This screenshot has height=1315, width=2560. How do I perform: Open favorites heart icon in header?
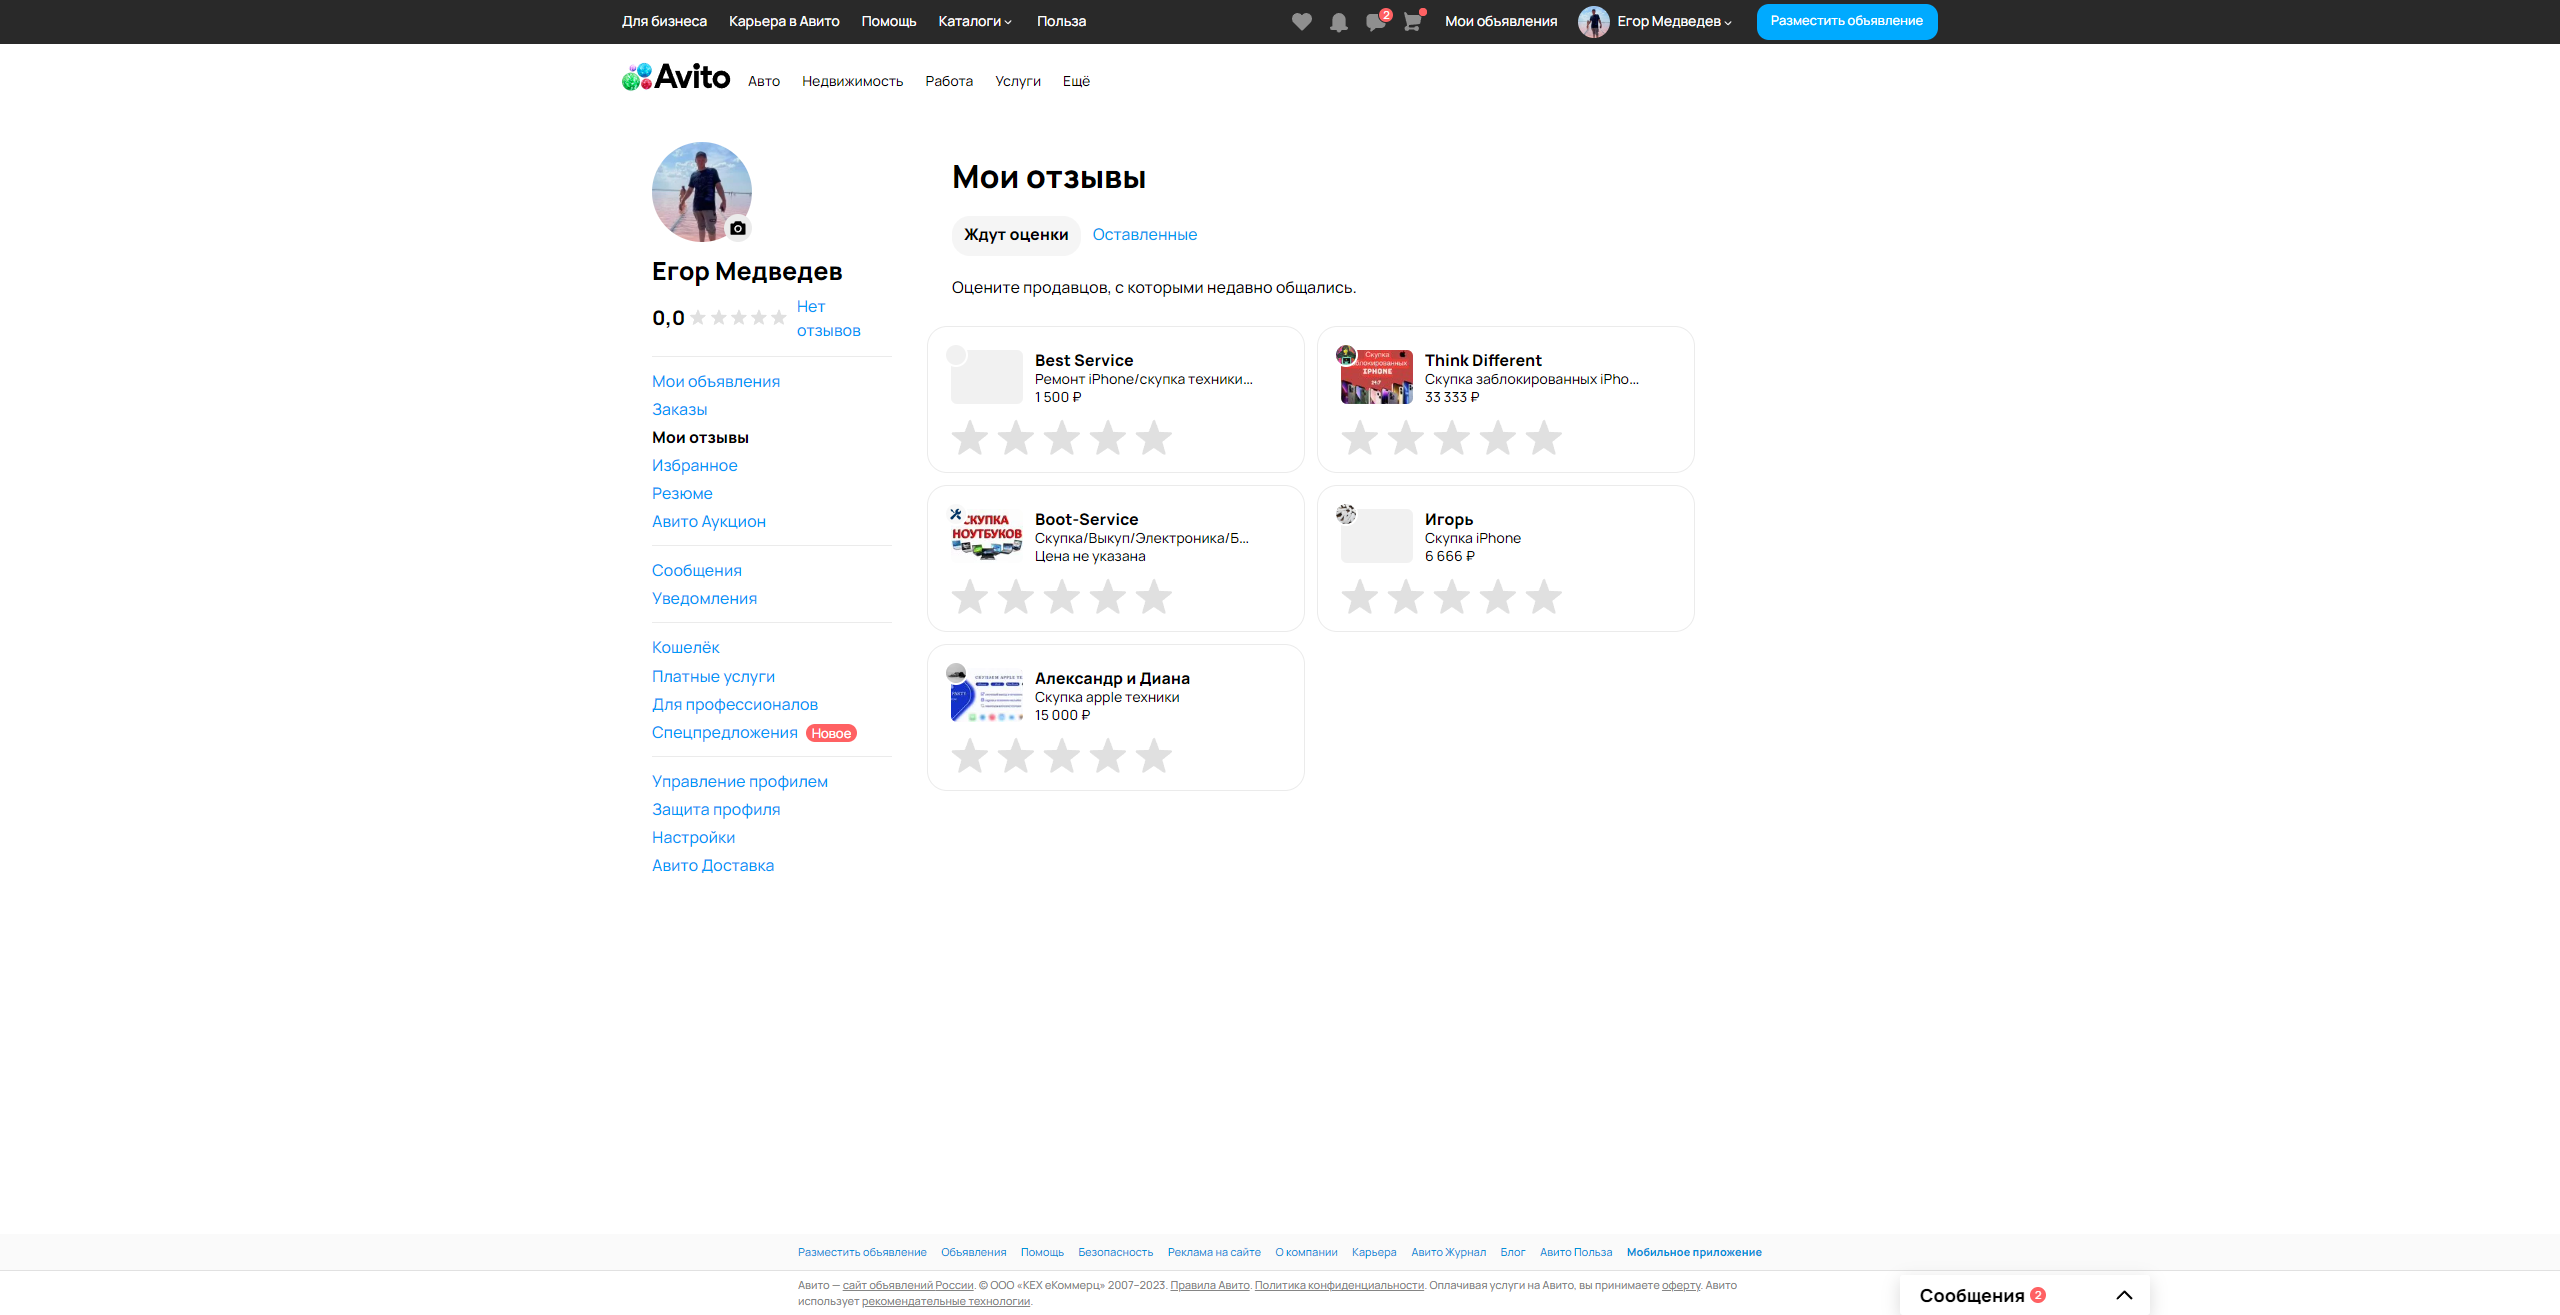click(x=1301, y=21)
